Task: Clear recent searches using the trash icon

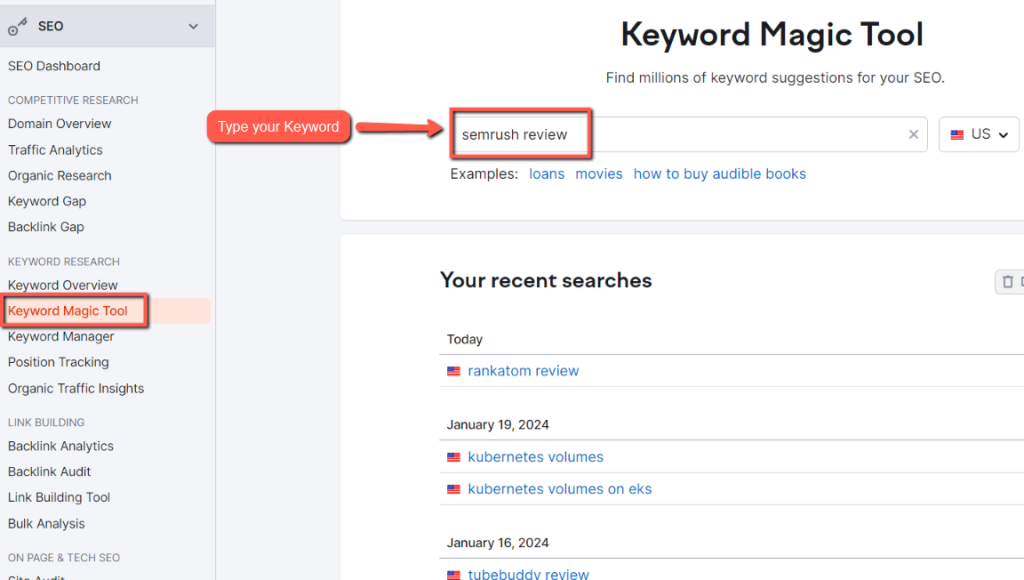Action: pos(1007,282)
